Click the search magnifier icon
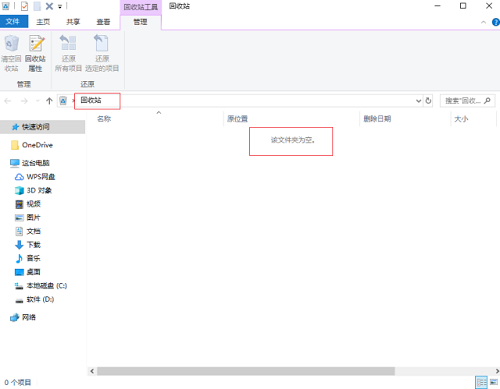500x389 pixels. (487, 100)
